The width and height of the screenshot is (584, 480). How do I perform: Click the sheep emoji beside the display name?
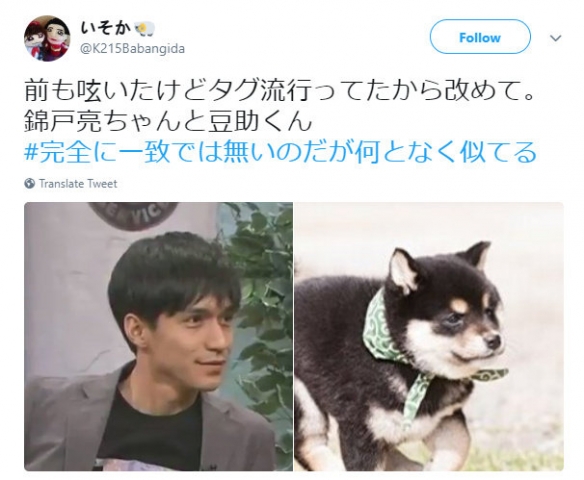click(145, 29)
